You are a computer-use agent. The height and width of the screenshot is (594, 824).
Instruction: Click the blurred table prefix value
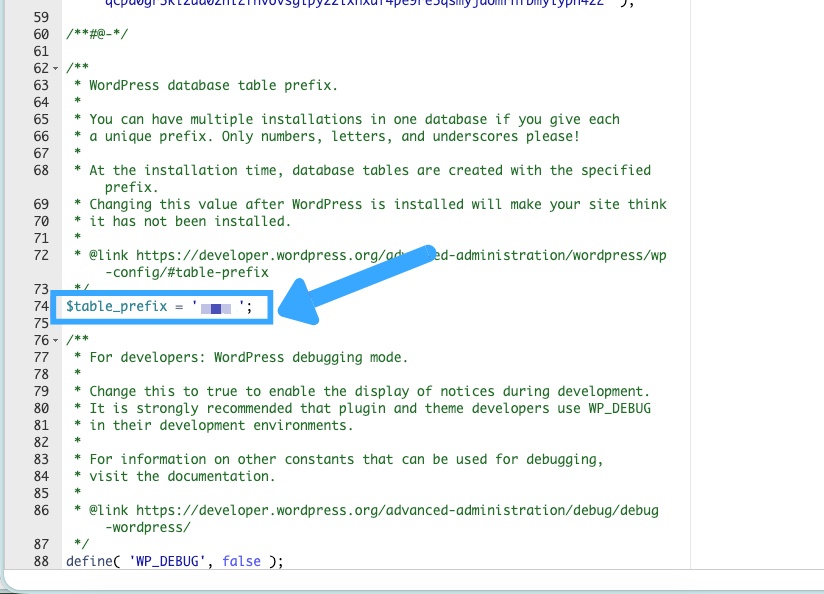click(x=216, y=305)
